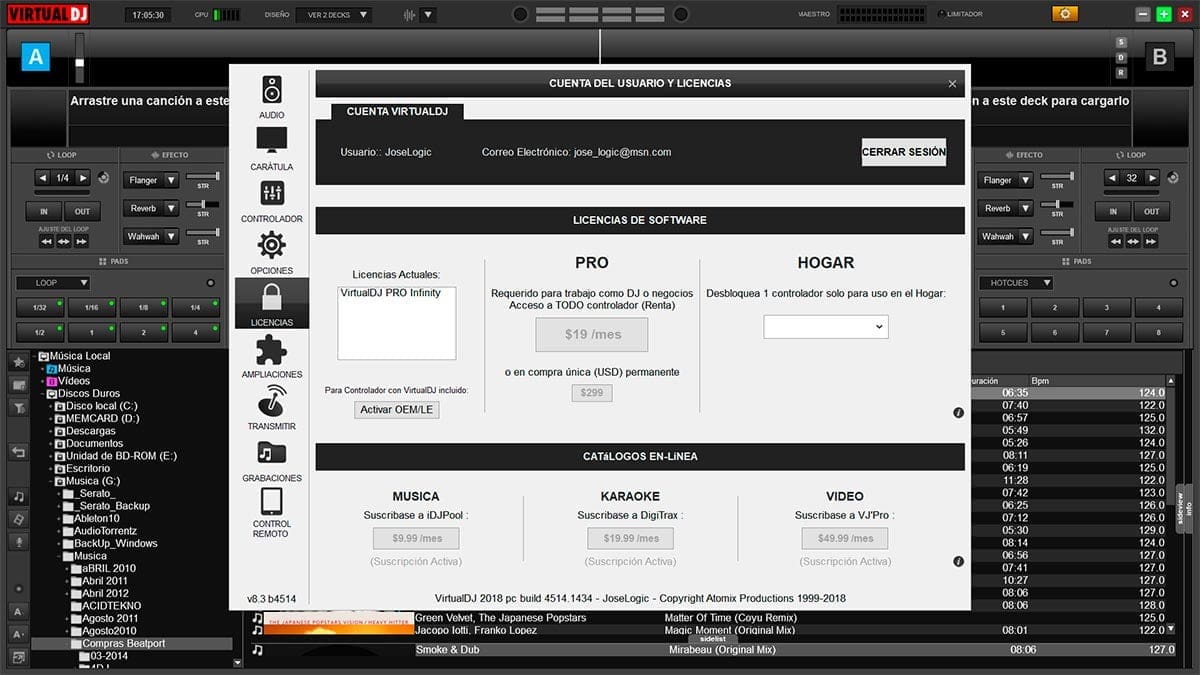Click the microphone icon in browser sidebar

(x=19, y=541)
